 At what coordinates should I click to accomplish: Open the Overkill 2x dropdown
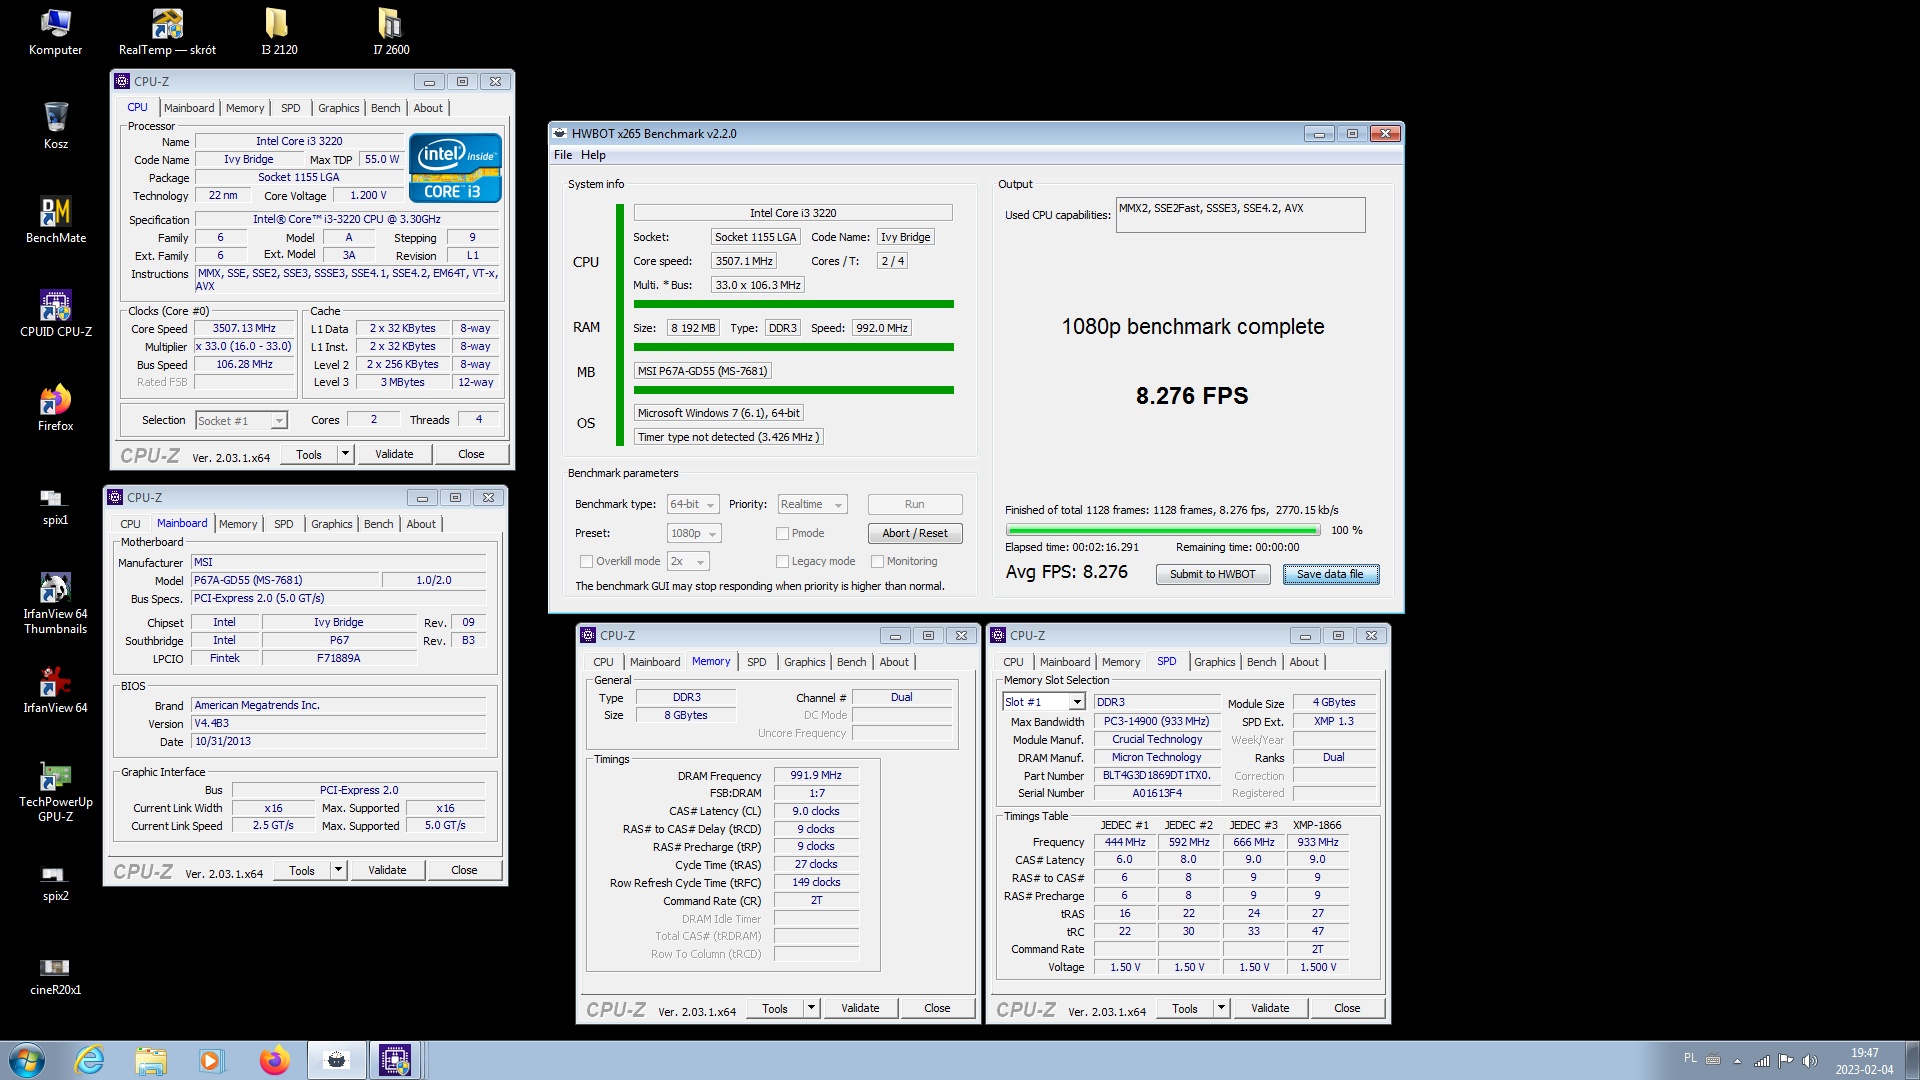point(688,561)
